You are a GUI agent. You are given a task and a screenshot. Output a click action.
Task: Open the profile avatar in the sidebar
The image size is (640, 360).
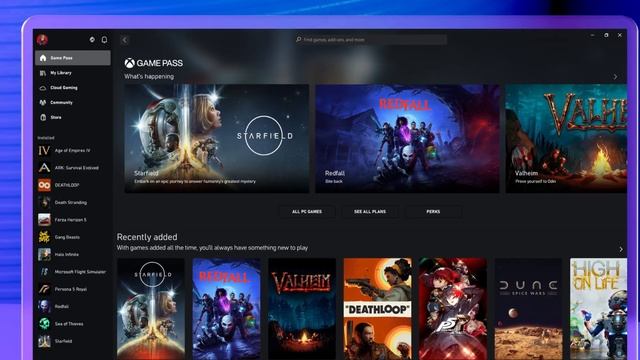click(42, 40)
